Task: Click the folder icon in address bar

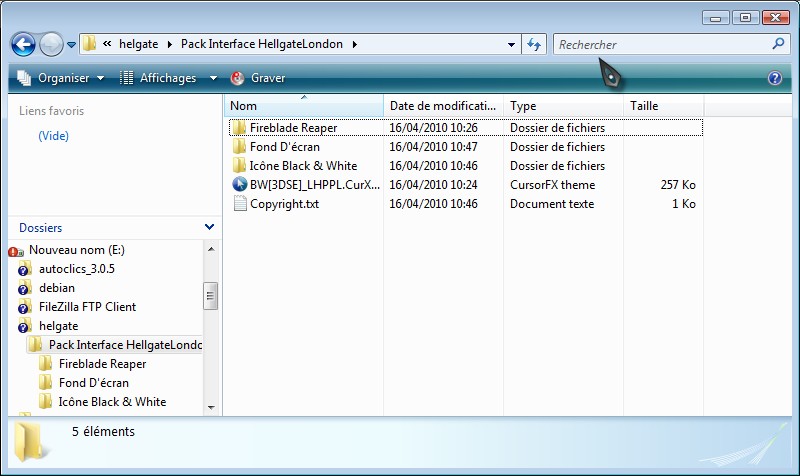Action: tap(89, 44)
